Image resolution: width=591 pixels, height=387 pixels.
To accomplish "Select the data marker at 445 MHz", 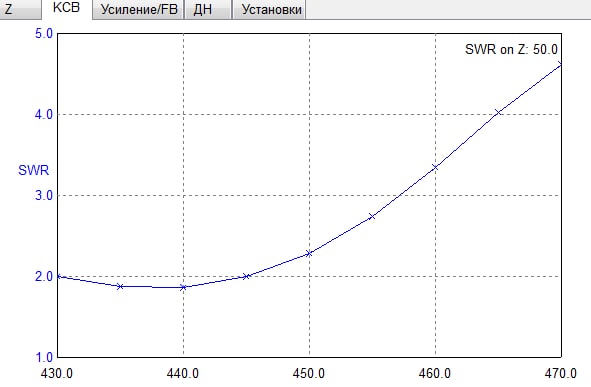I will [246, 276].
